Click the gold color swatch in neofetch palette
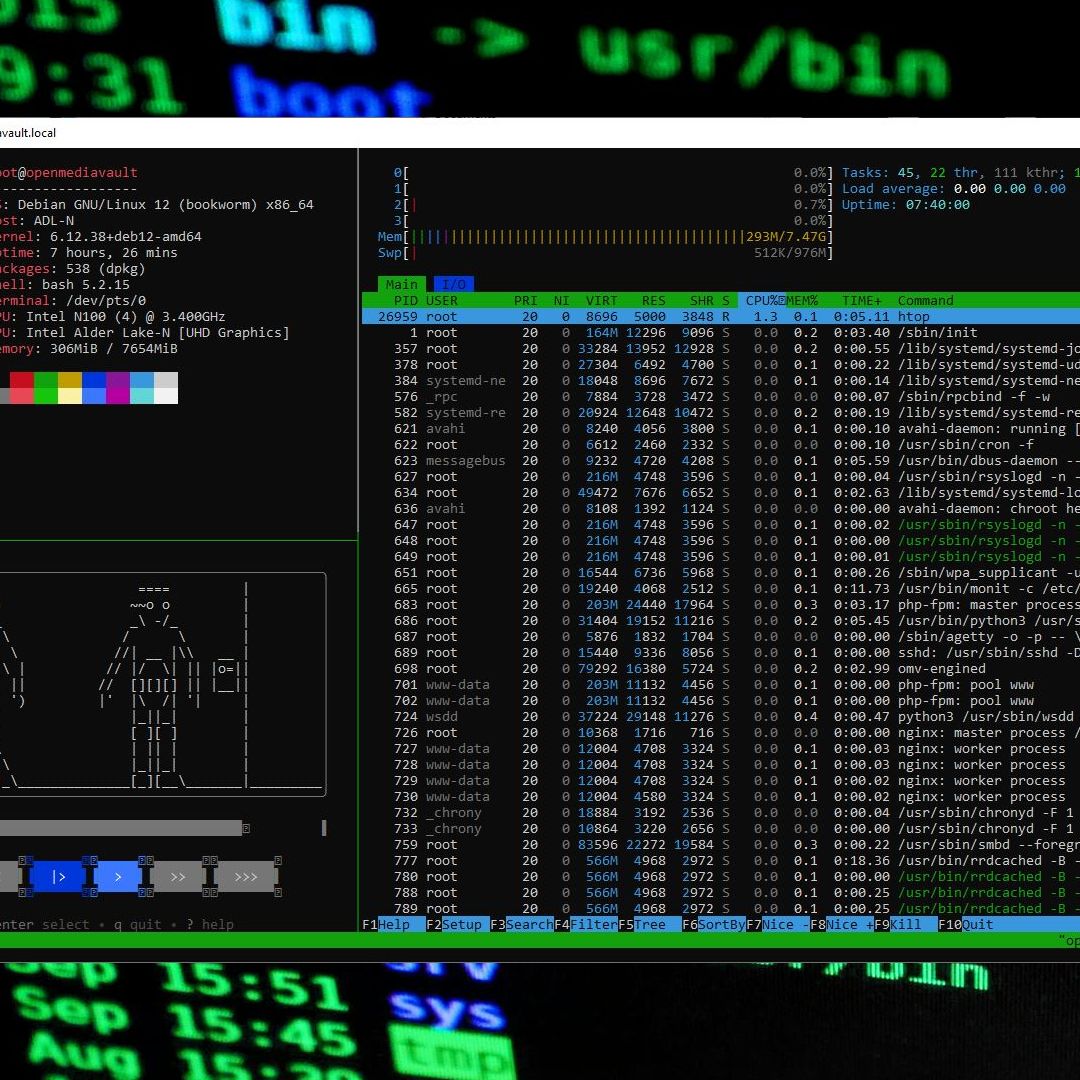 point(70,380)
